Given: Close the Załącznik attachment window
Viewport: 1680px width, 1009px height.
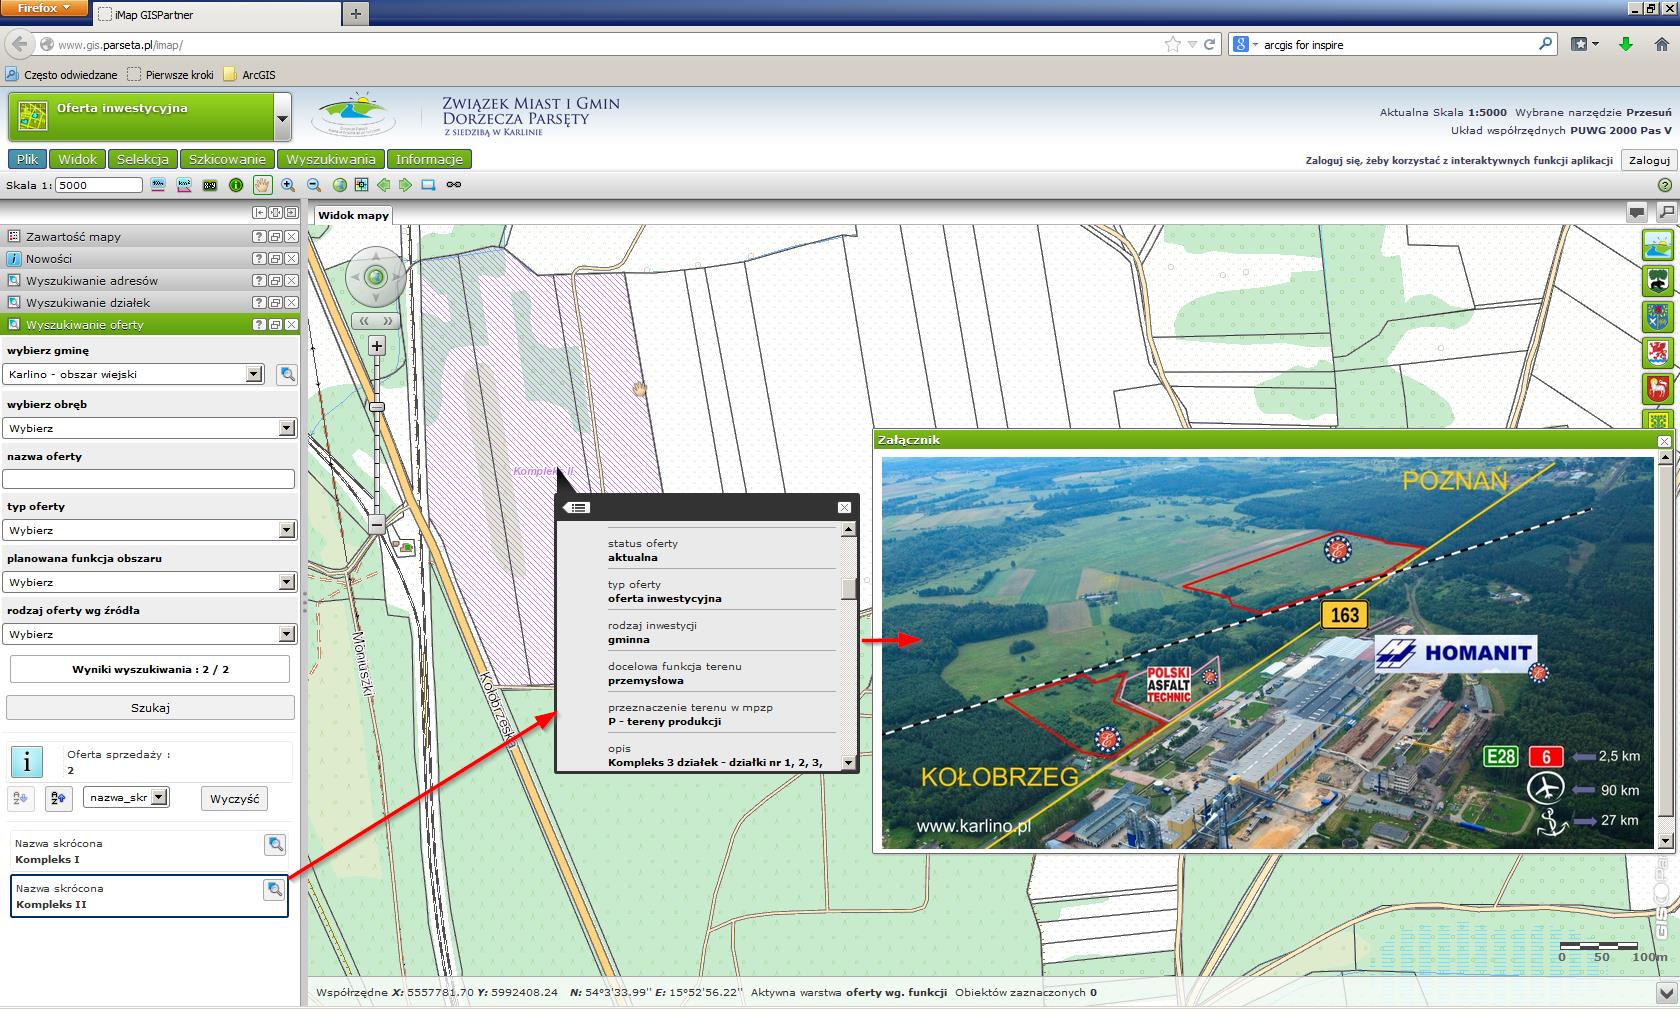Looking at the screenshot, I should 1664,441.
